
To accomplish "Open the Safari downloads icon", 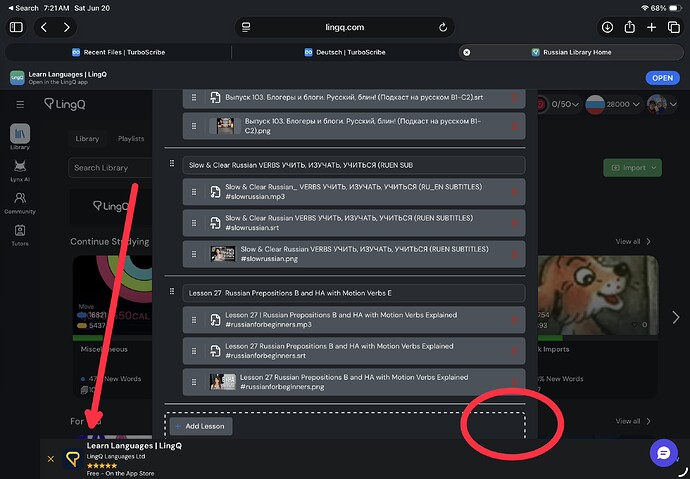I will coord(607,27).
